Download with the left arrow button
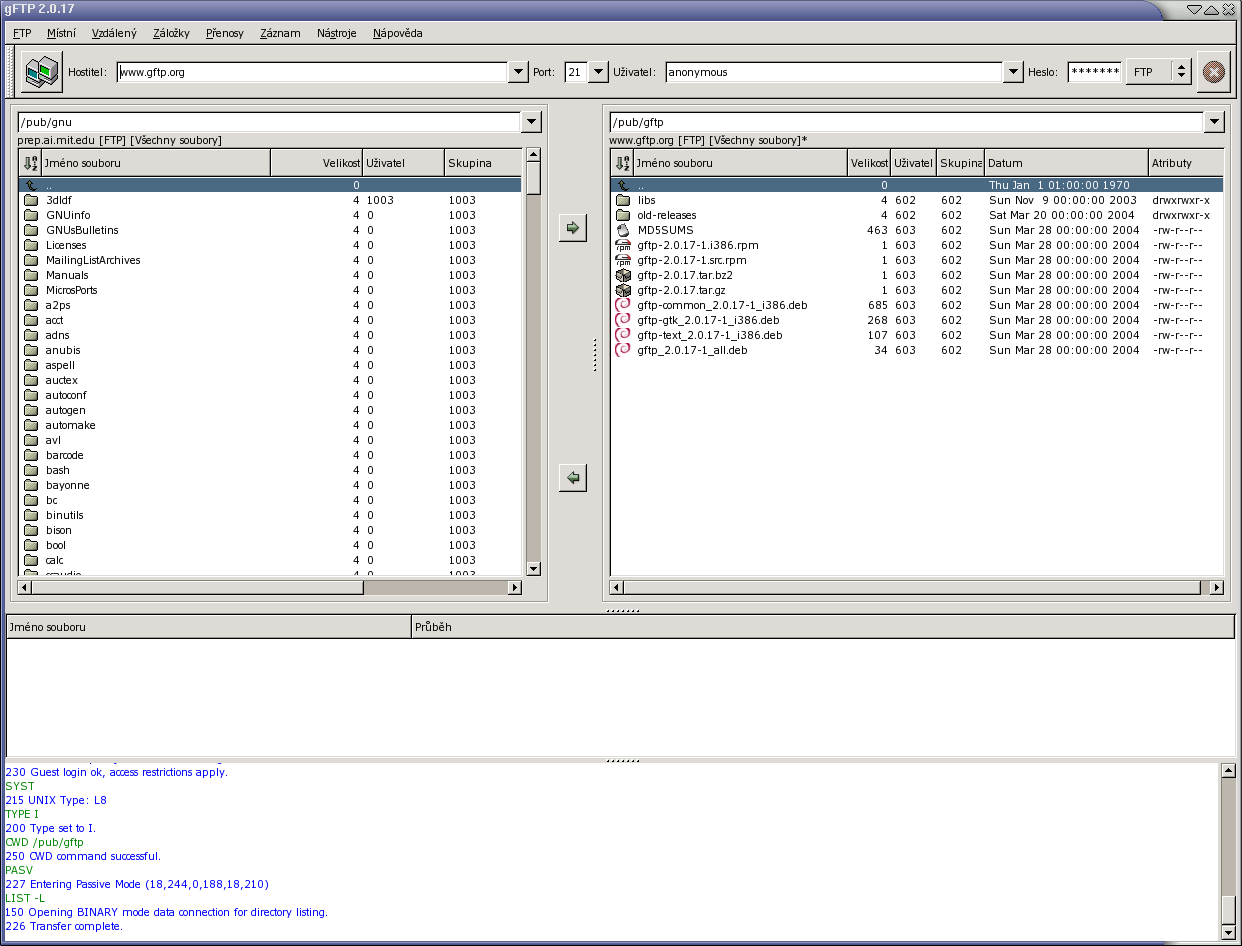 point(572,478)
